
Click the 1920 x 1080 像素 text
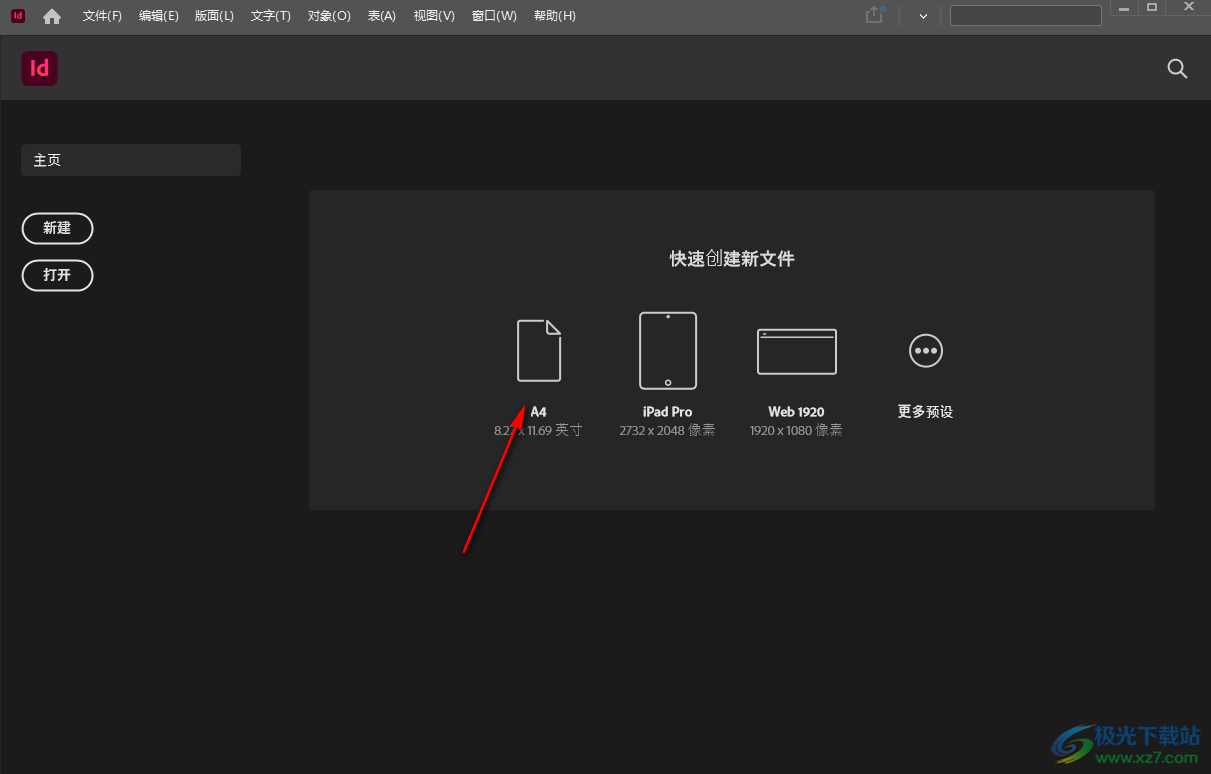coord(796,430)
